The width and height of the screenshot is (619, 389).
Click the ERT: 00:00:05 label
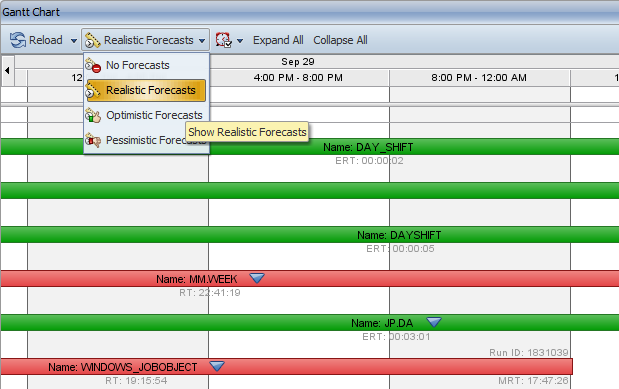[400, 249]
